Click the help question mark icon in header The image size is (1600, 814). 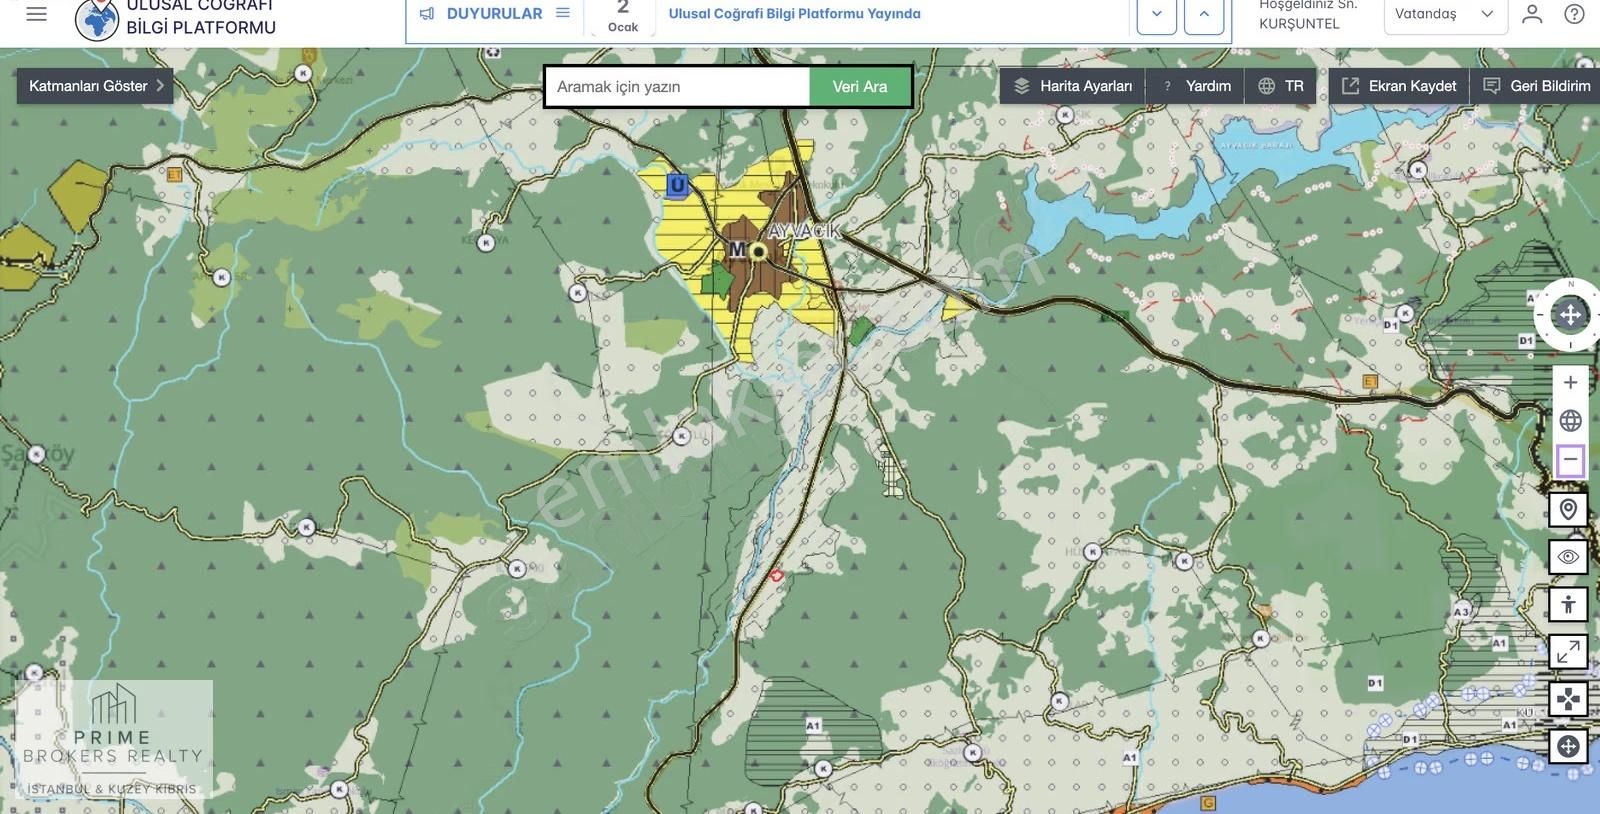1574,14
